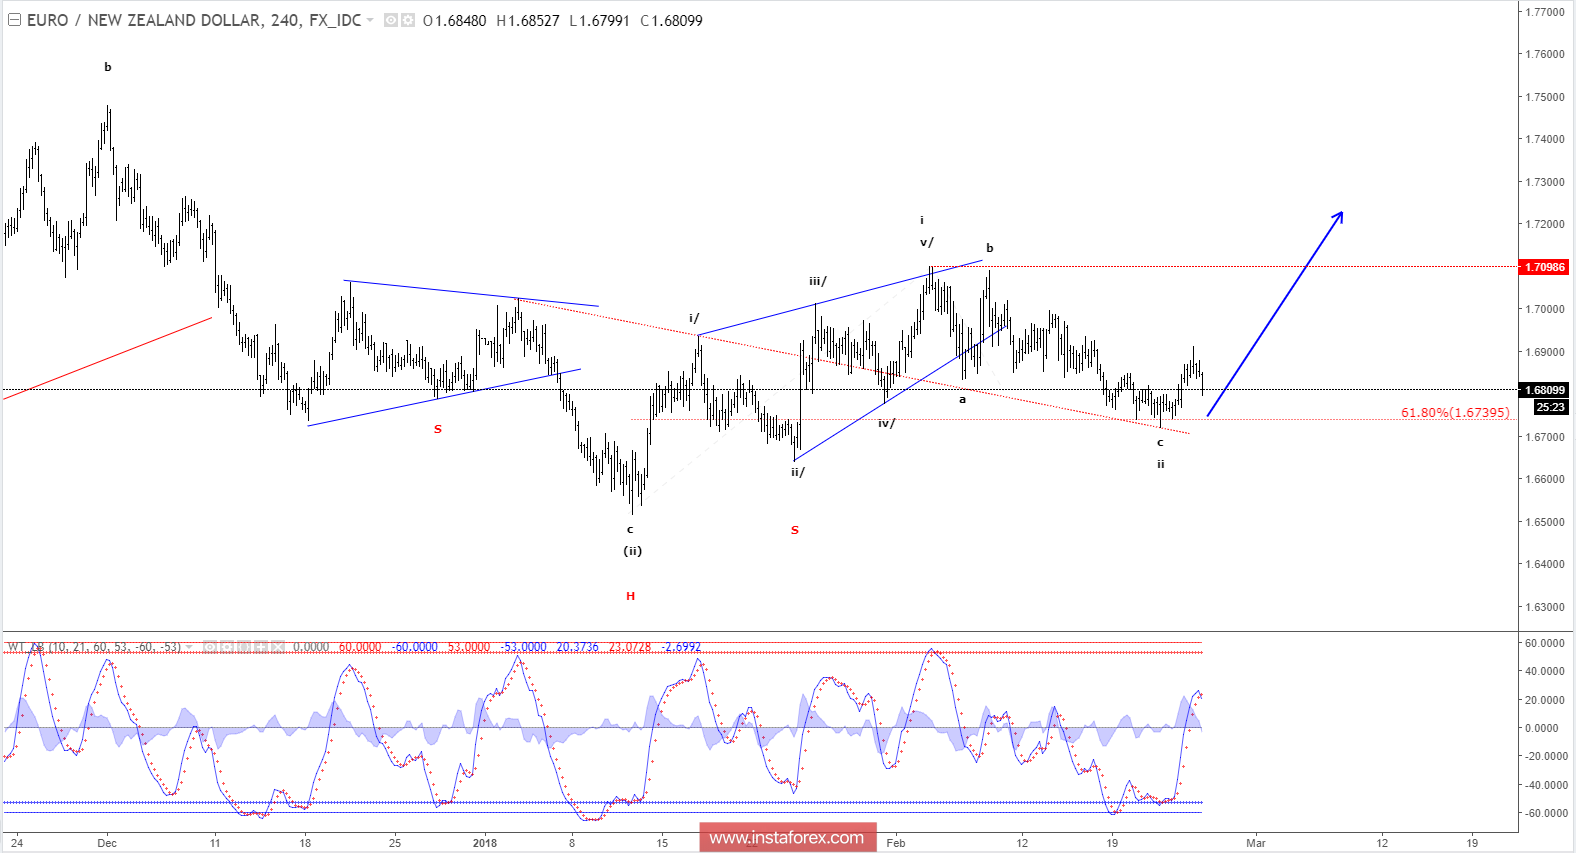Click the 1.66000 price axis tick

pyautogui.click(x=1545, y=479)
